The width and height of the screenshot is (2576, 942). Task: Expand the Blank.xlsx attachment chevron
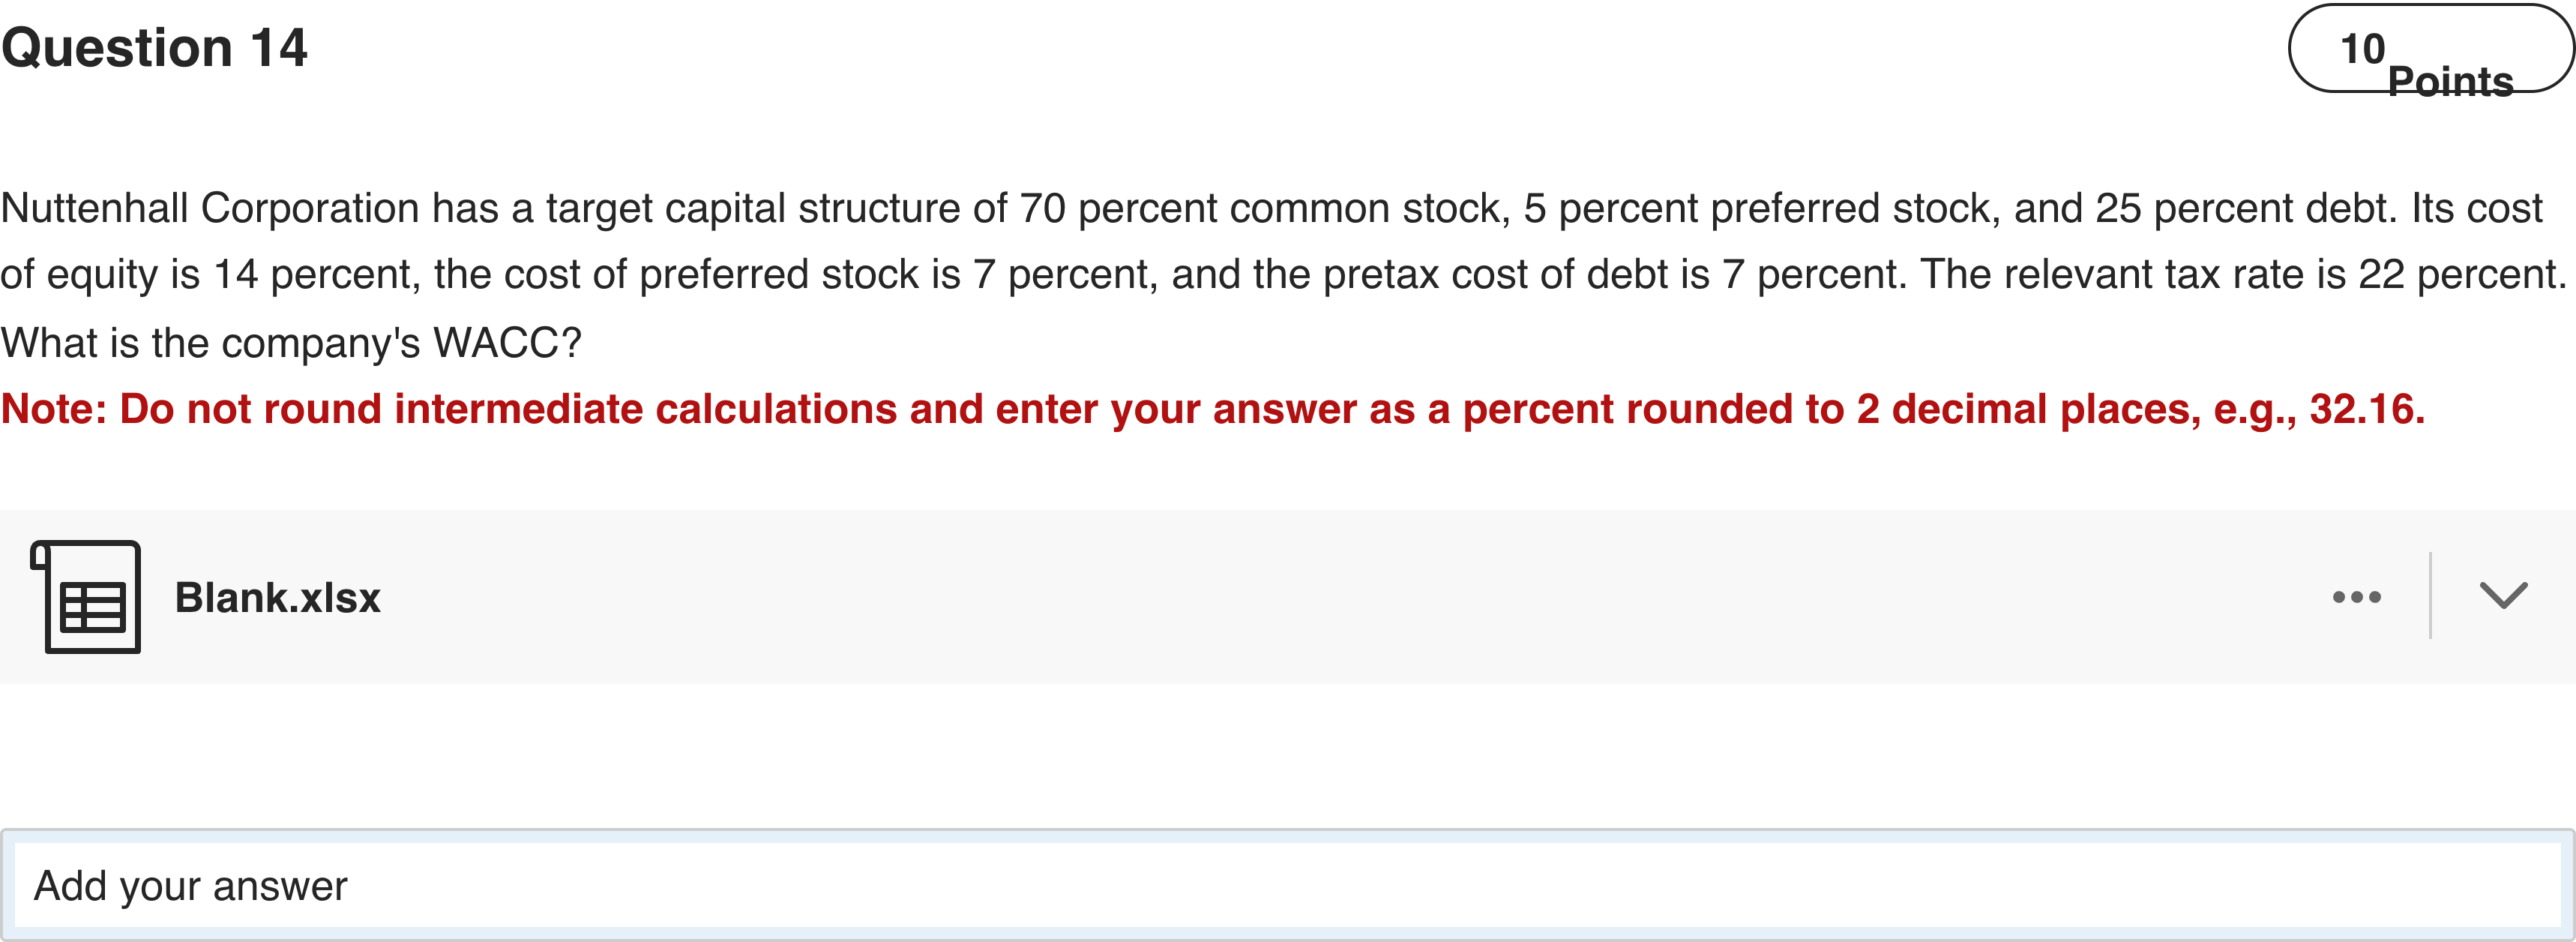(x=2503, y=596)
